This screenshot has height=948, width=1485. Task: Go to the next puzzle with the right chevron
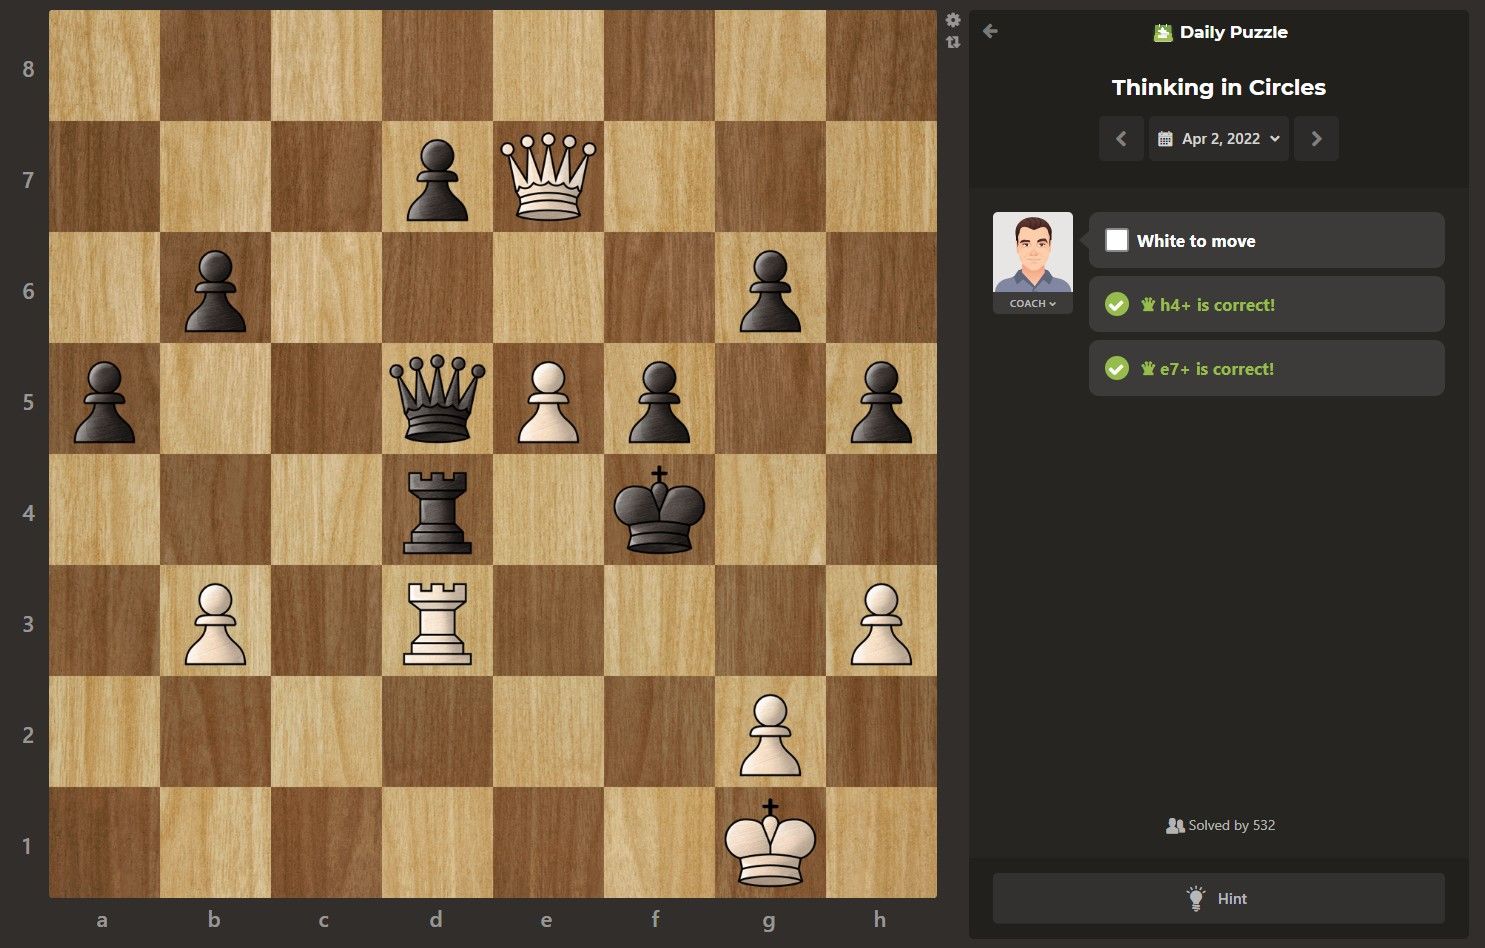pos(1316,138)
